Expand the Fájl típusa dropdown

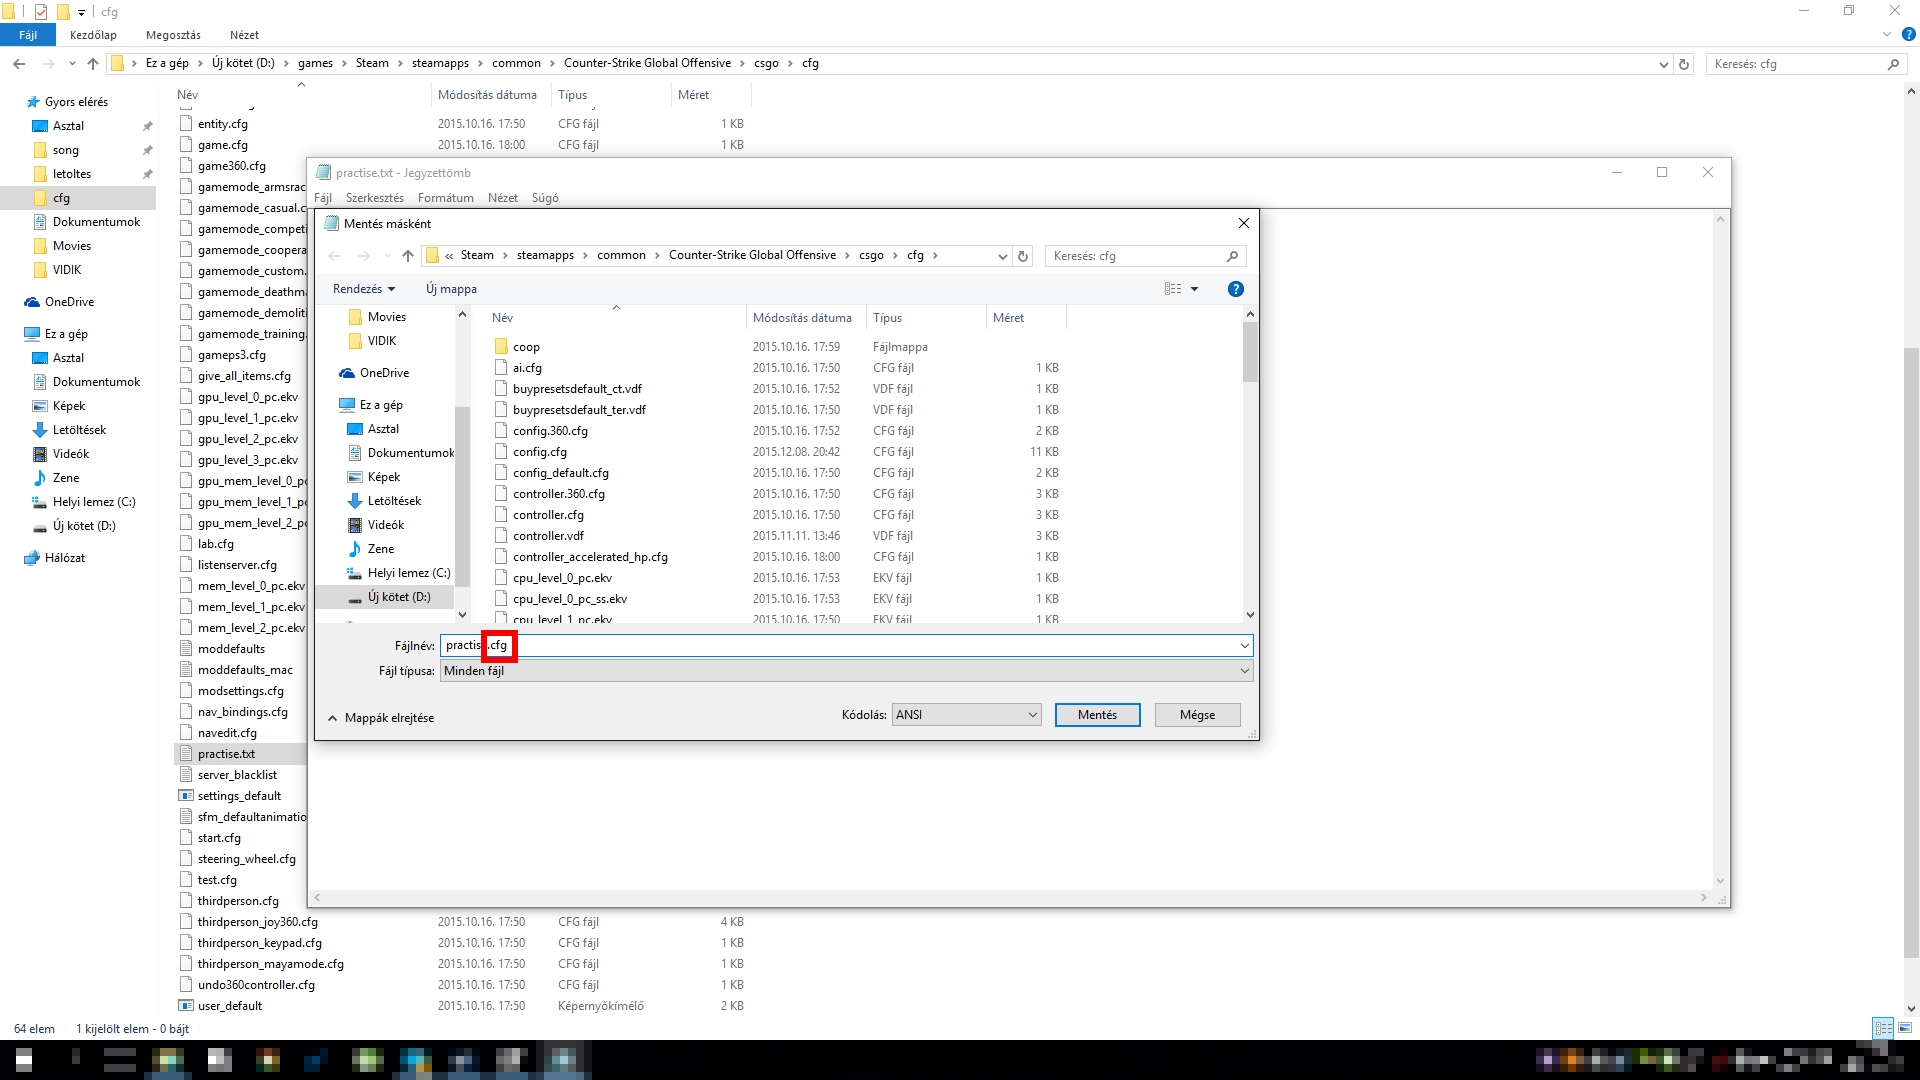pos(846,671)
